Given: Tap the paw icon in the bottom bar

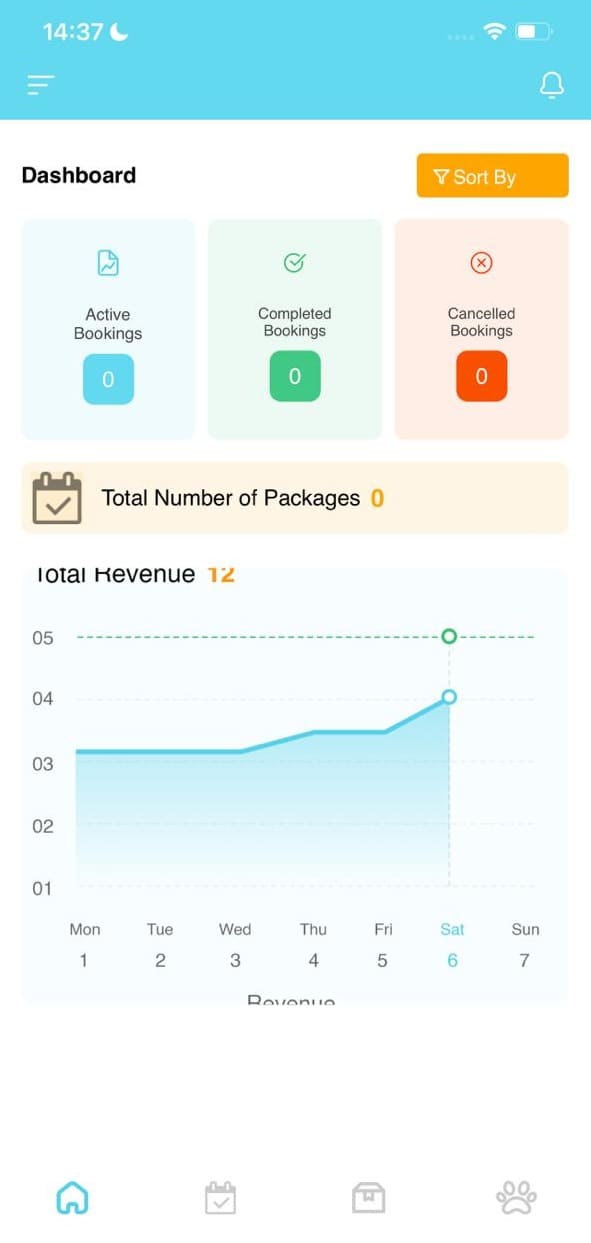Looking at the screenshot, I should click(516, 1196).
